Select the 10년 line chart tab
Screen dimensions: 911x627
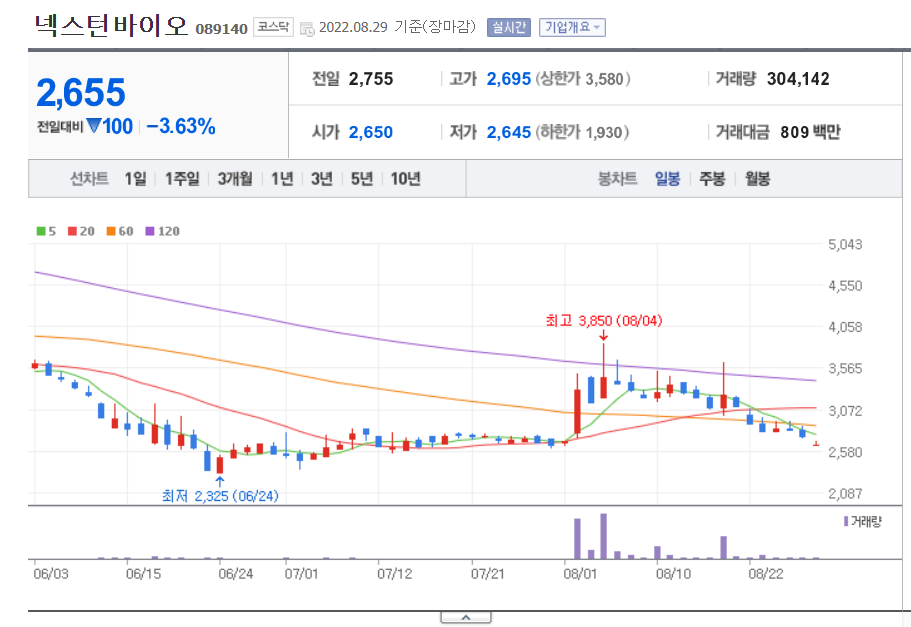point(405,179)
